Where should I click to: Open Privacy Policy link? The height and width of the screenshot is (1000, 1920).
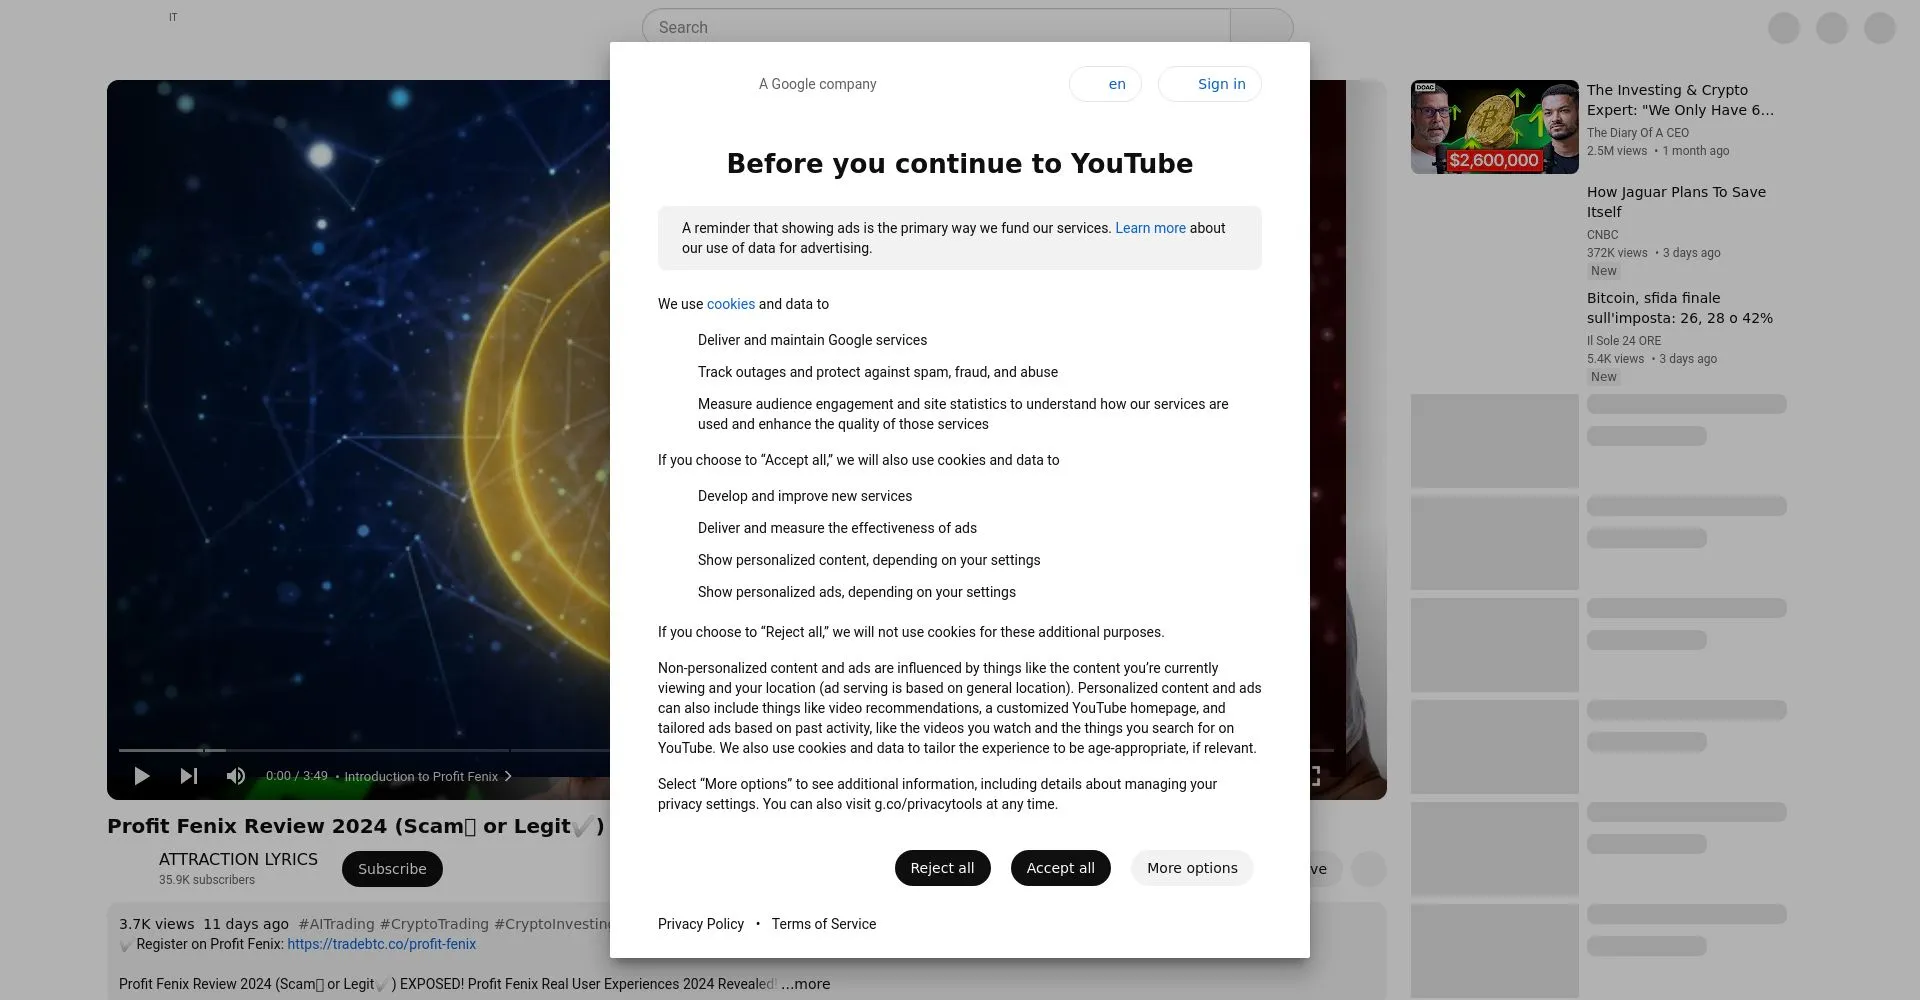click(701, 924)
